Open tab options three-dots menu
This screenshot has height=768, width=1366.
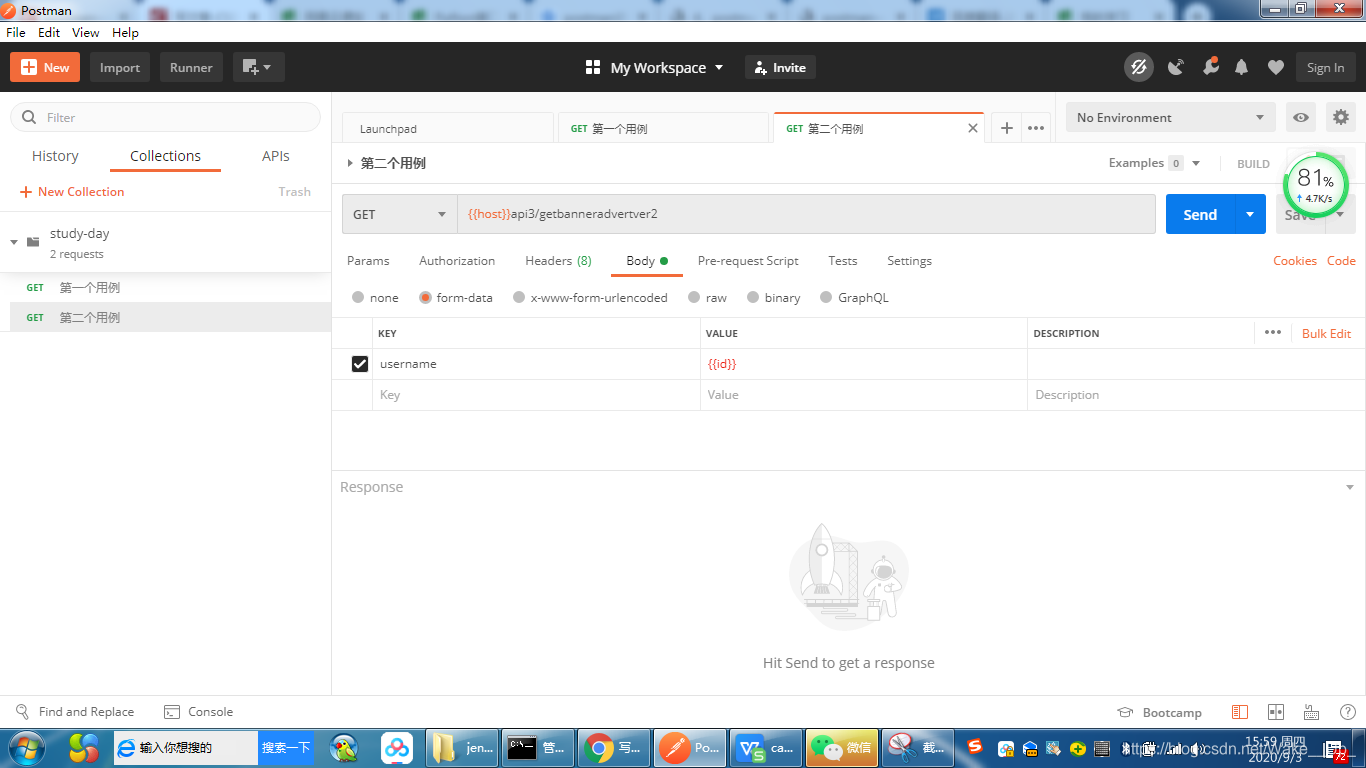pos(1036,128)
